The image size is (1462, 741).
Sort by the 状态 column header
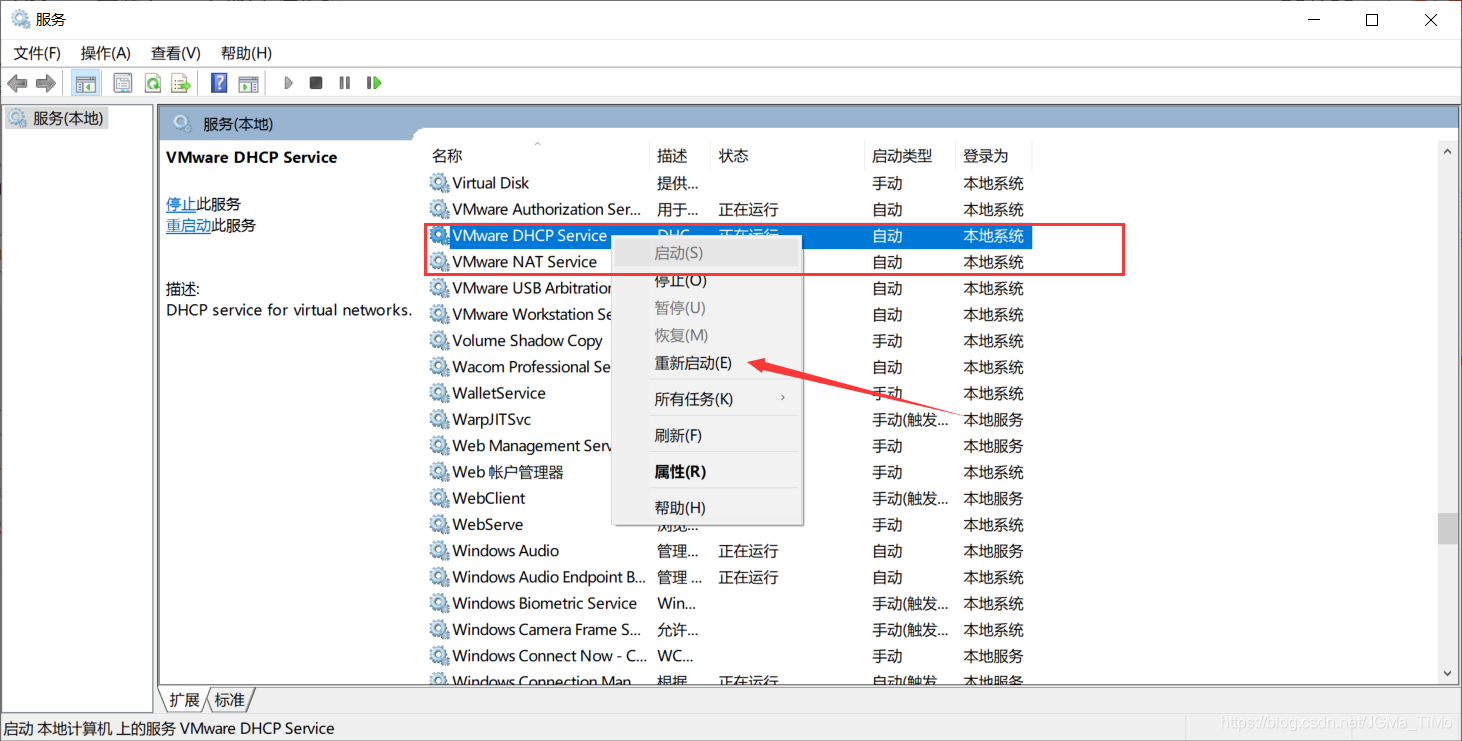point(787,156)
